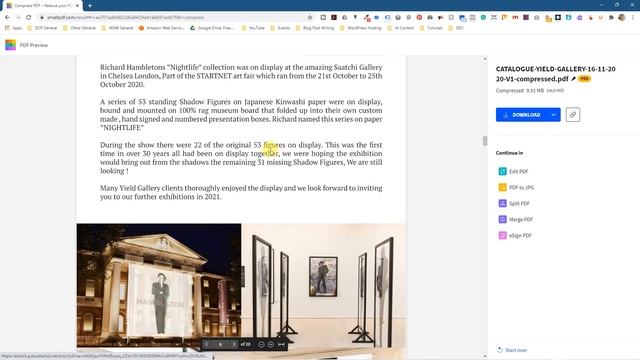Go to next page in PDF viewer
Image resolution: width=640 pixels, height=360 pixels.
[x=233, y=344]
